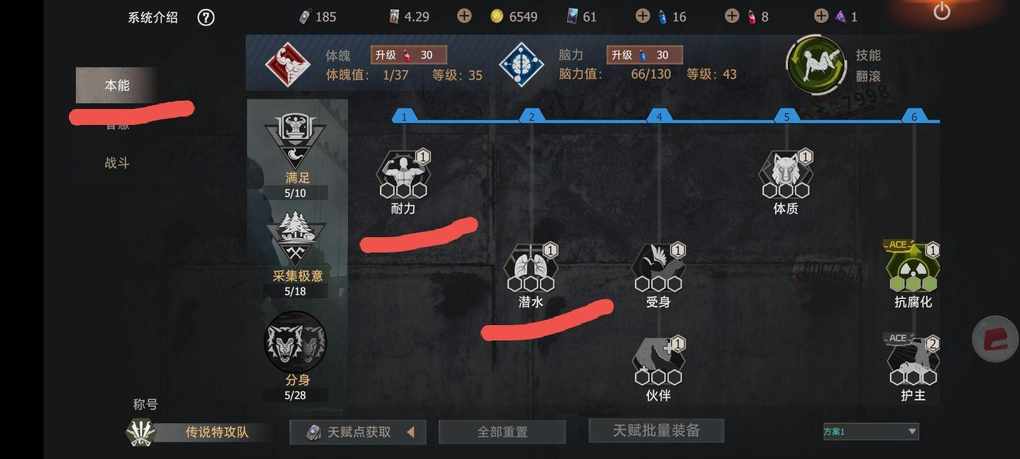Select the 潜水 diving lungs talent icon

(x=531, y=268)
